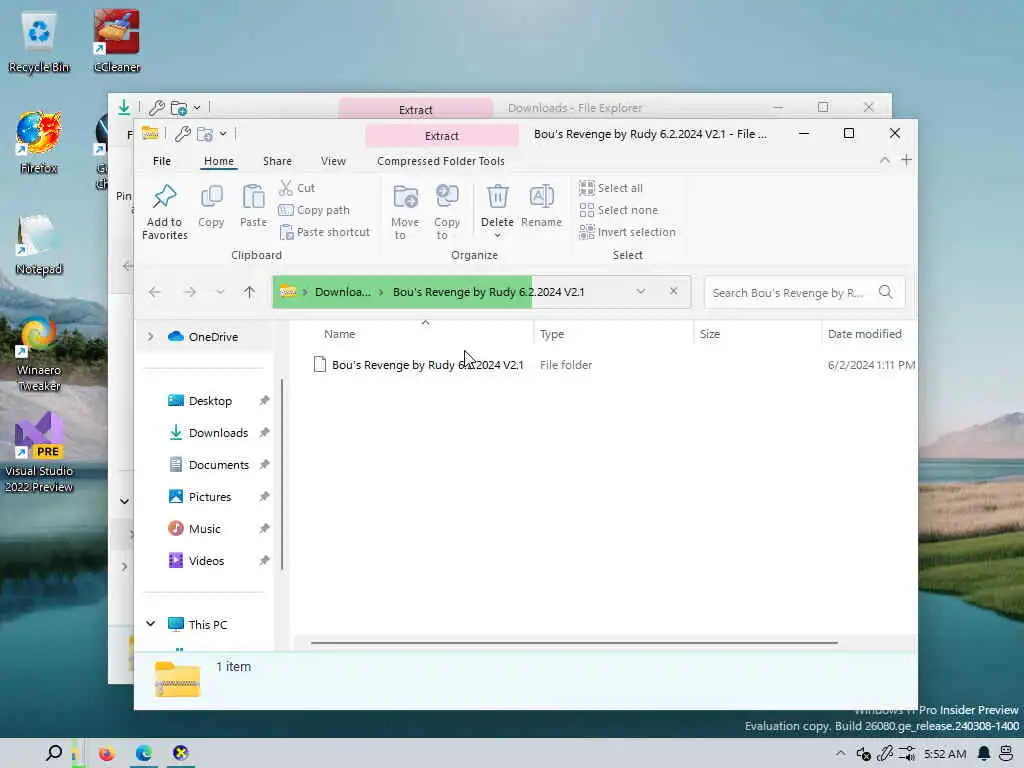Click the Back navigation arrow
This screenshot has width=1024, height=768.
[155, 292]
